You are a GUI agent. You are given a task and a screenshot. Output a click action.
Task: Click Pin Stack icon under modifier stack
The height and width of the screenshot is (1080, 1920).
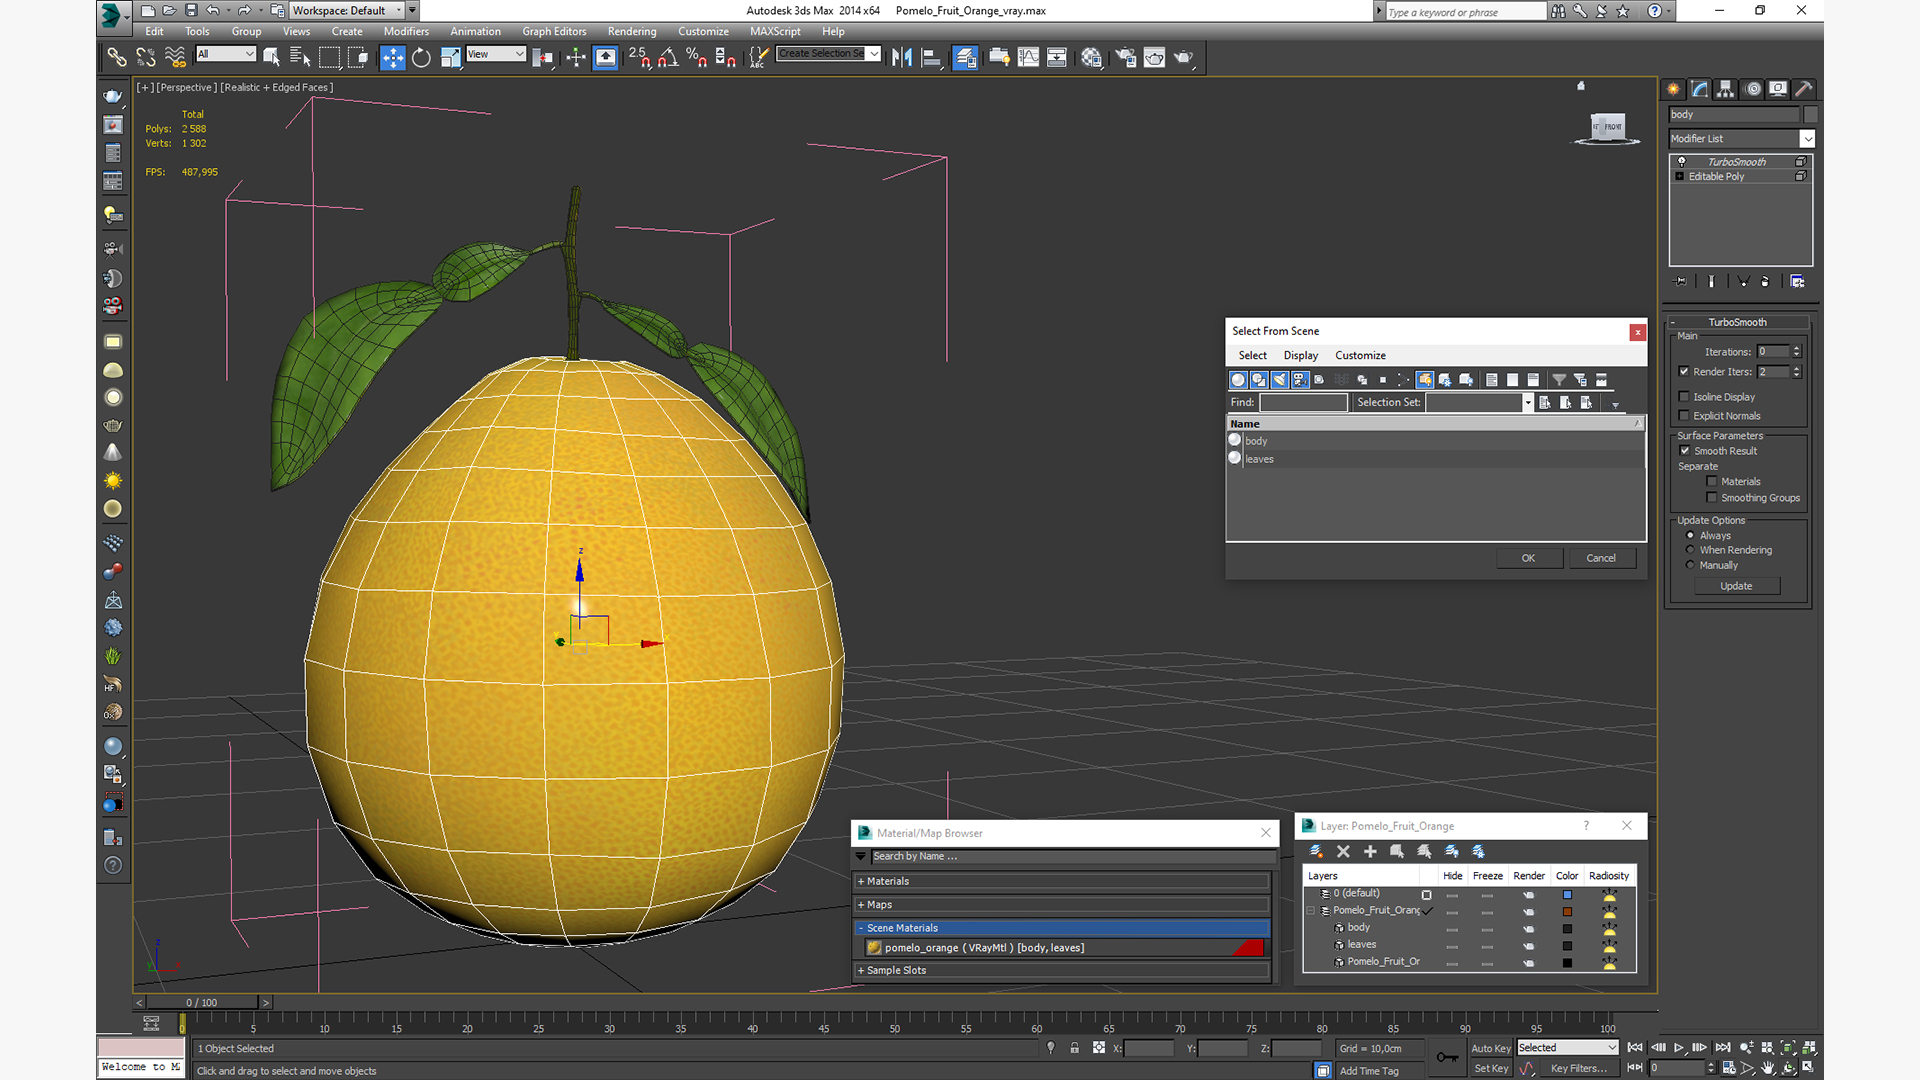click(1680, 282)
